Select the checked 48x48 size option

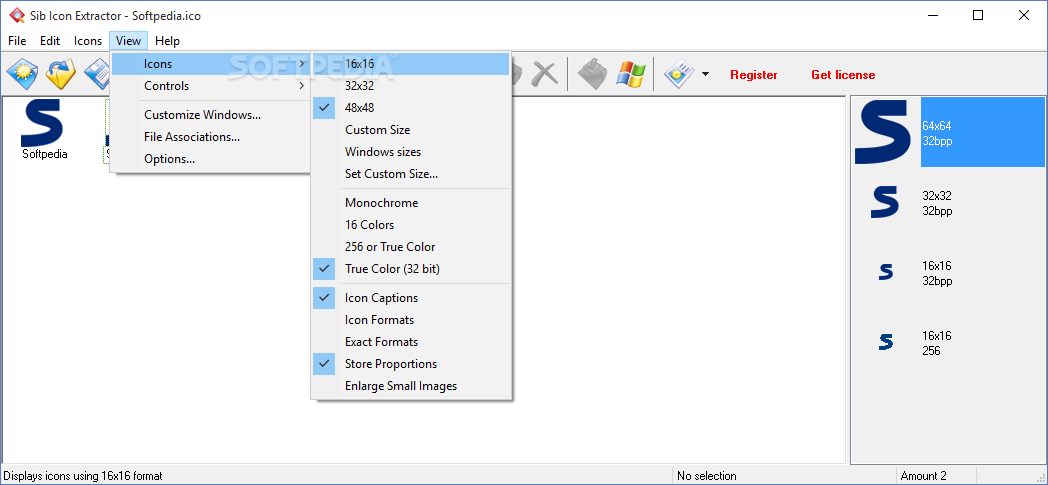pos(411,108)
